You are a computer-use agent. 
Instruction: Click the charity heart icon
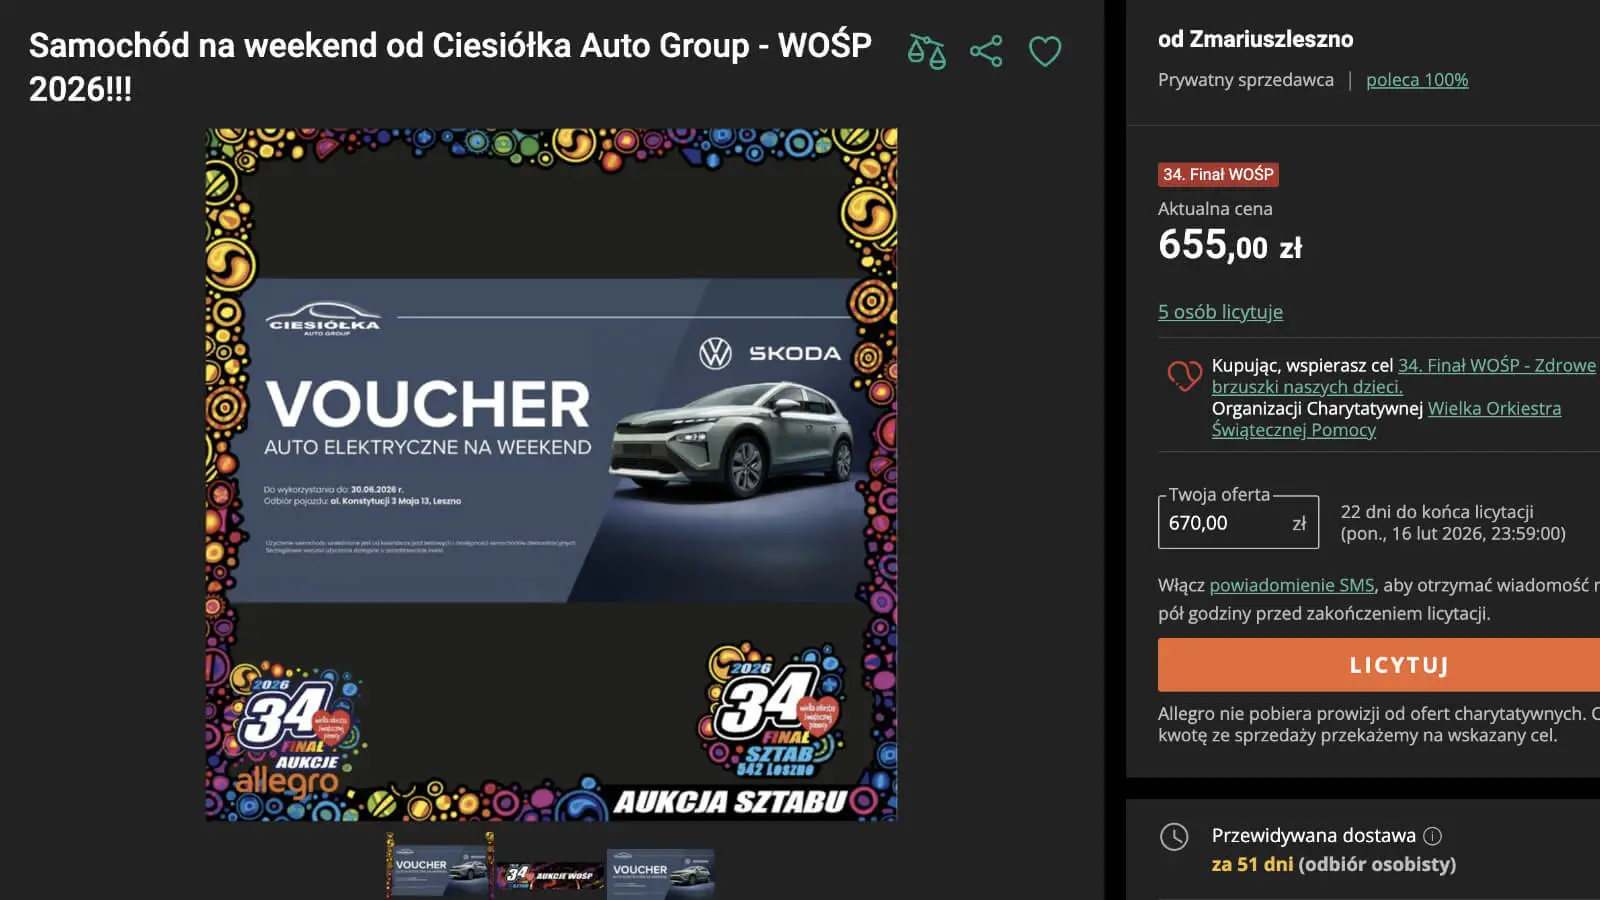point(1184,375)
